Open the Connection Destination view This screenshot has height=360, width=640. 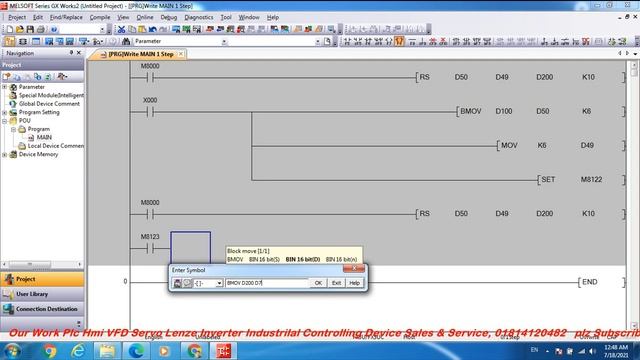click(42, 309)
